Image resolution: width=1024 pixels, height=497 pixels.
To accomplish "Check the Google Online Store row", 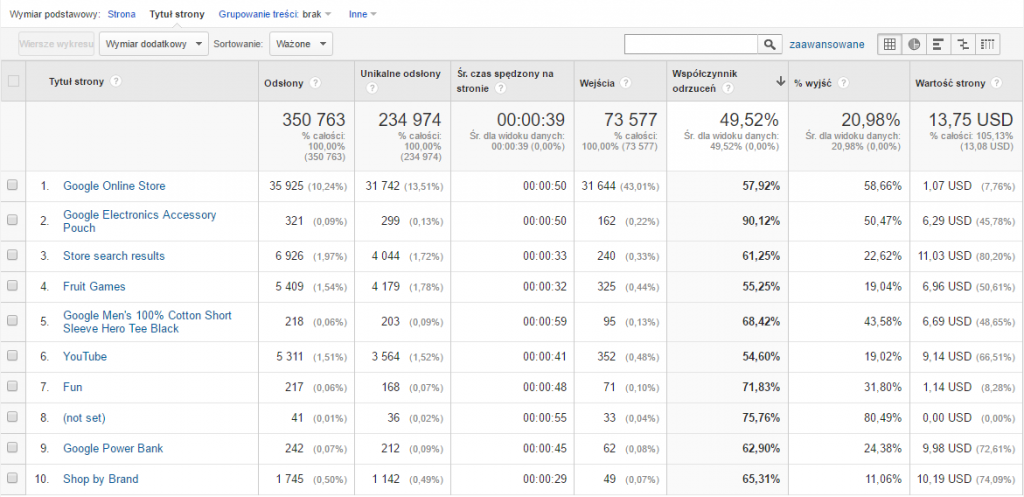I will click(12, 185).
